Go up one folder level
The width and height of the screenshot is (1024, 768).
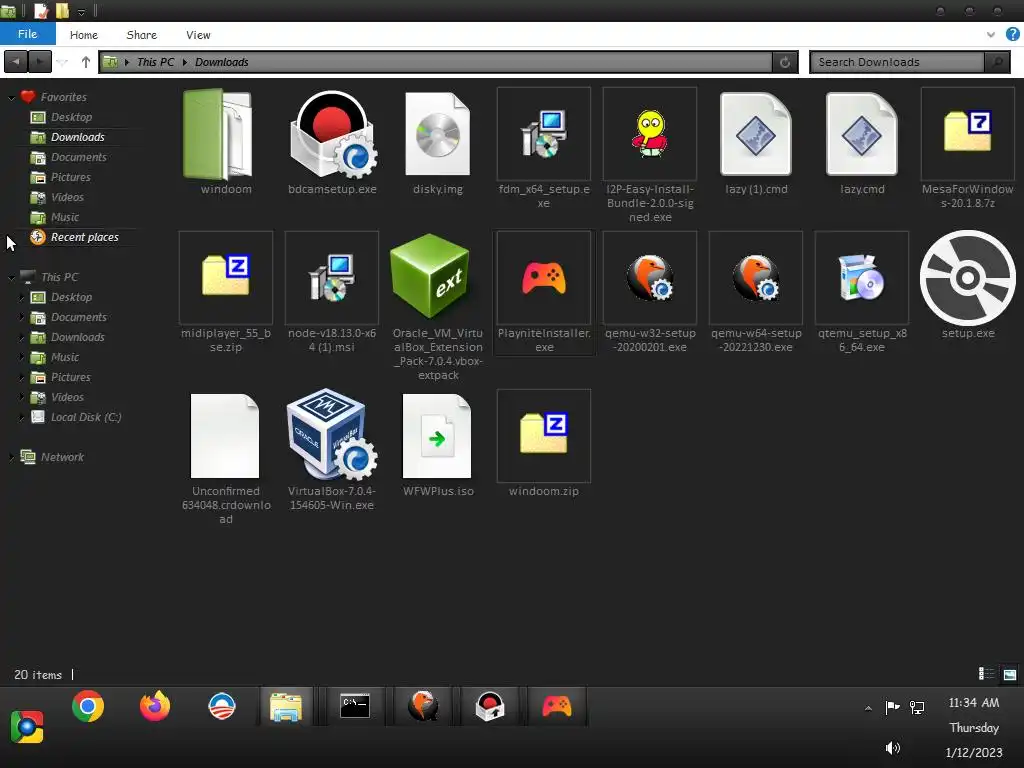[86, 62]
